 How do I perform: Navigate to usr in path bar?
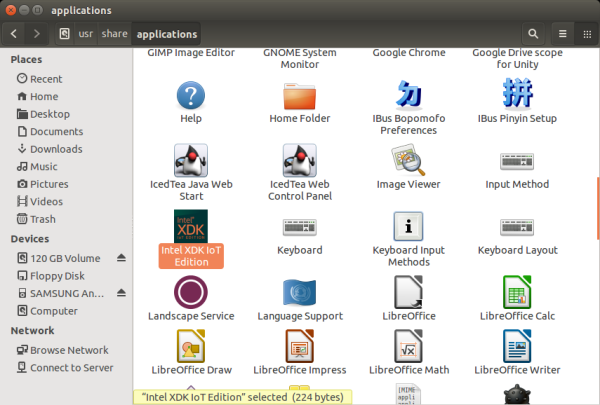pos(86,34)
